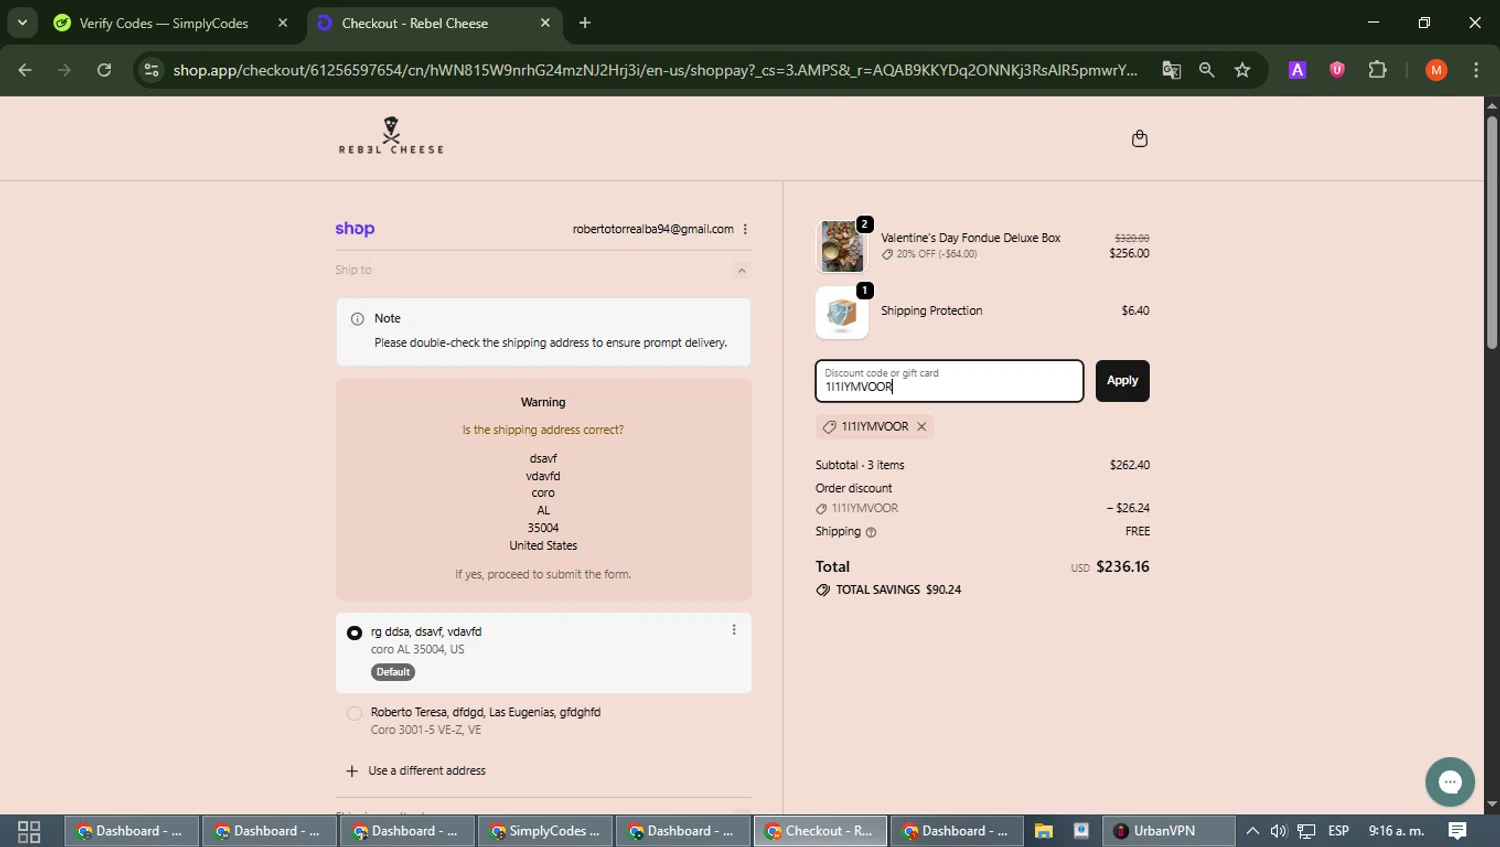Viewport: 1500px width, 847px height.
Task: Open Shipping Protection product thumbnail
Action: pos(842,313)
